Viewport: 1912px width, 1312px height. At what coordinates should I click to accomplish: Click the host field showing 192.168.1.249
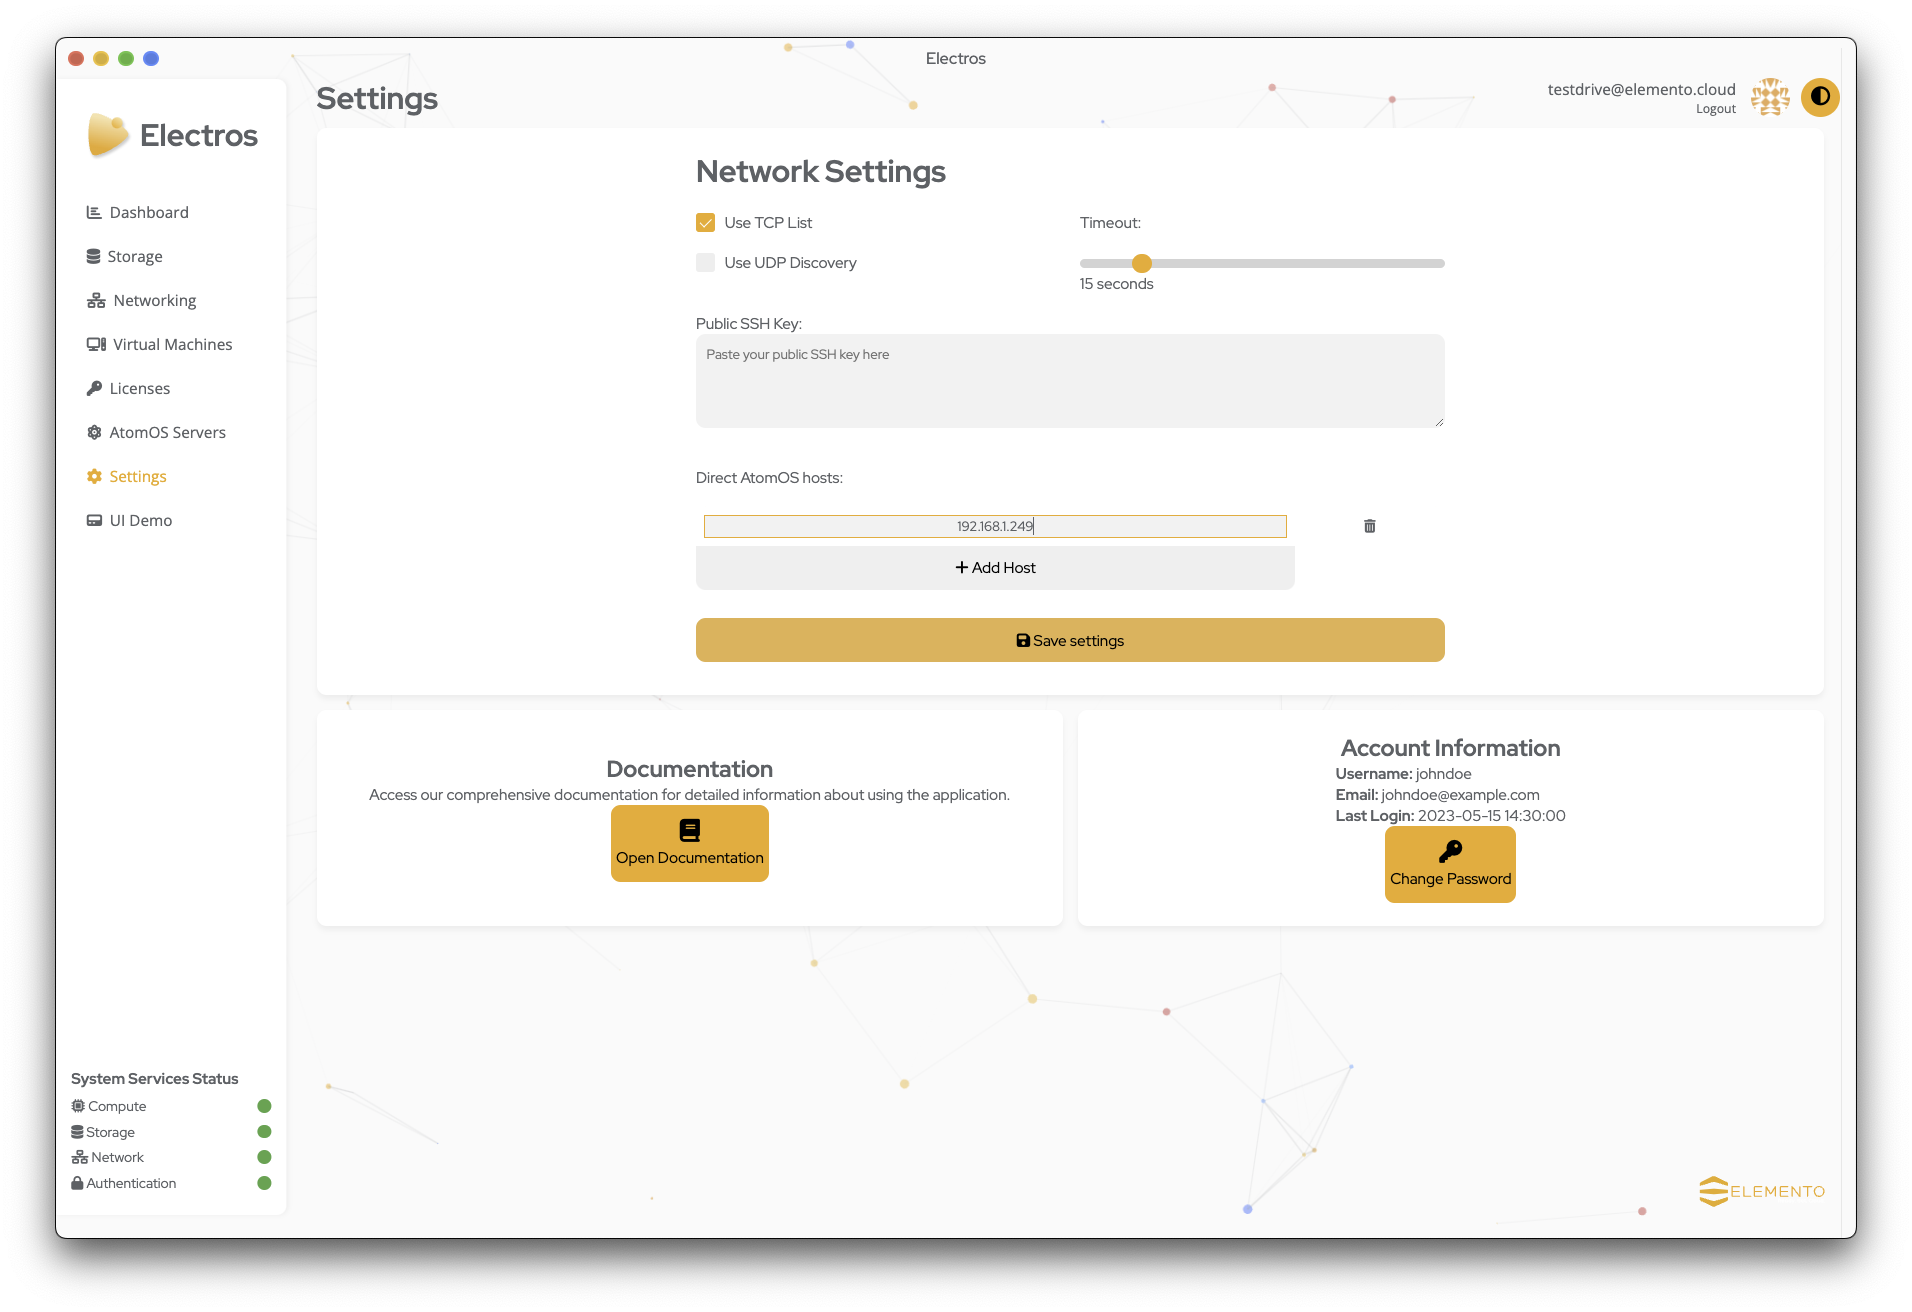(995, 526)
